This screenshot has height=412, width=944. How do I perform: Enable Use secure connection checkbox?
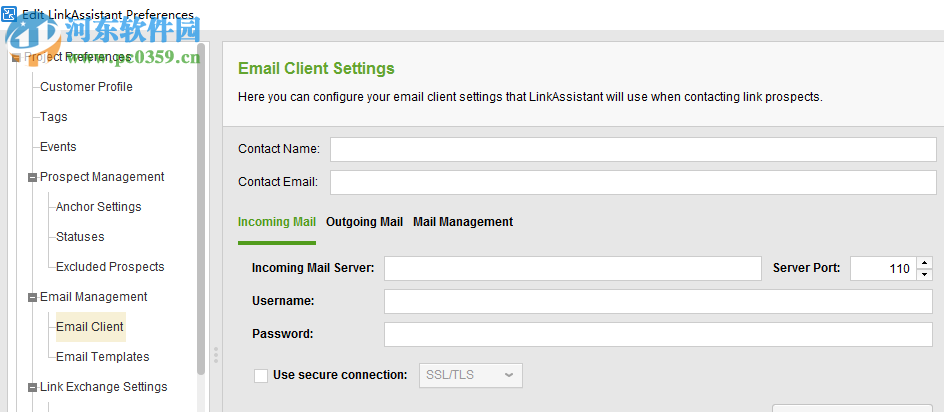261,376
